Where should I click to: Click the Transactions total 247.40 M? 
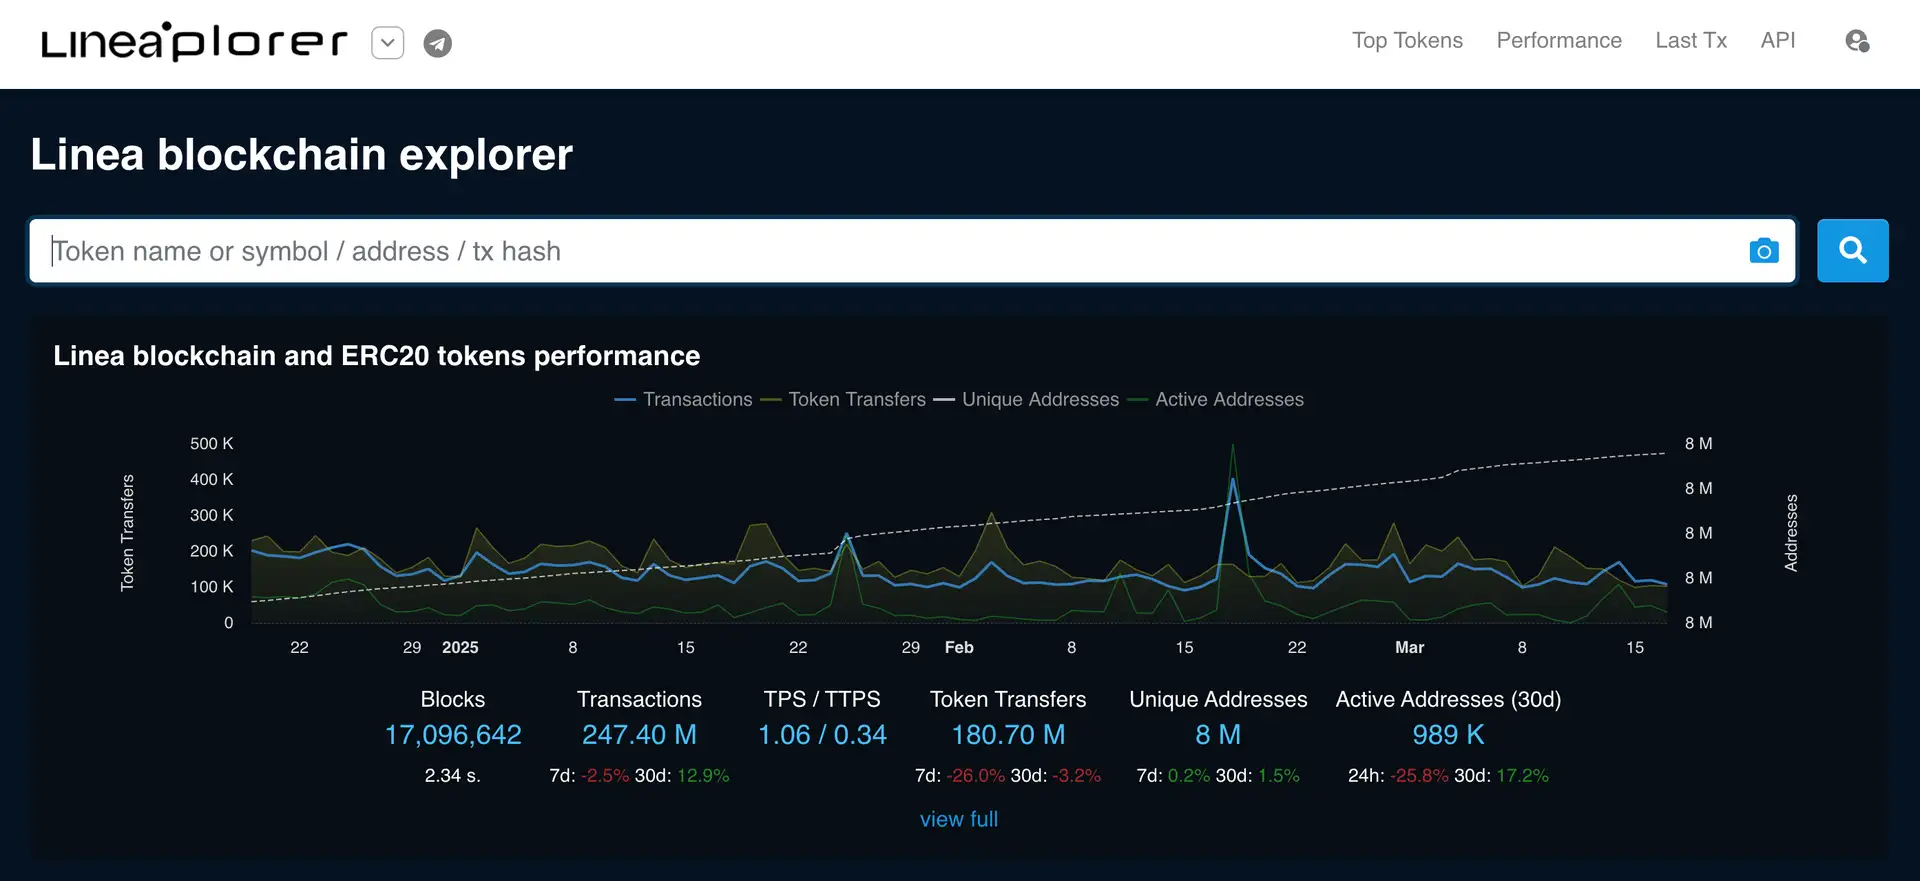tap(639, 735)
